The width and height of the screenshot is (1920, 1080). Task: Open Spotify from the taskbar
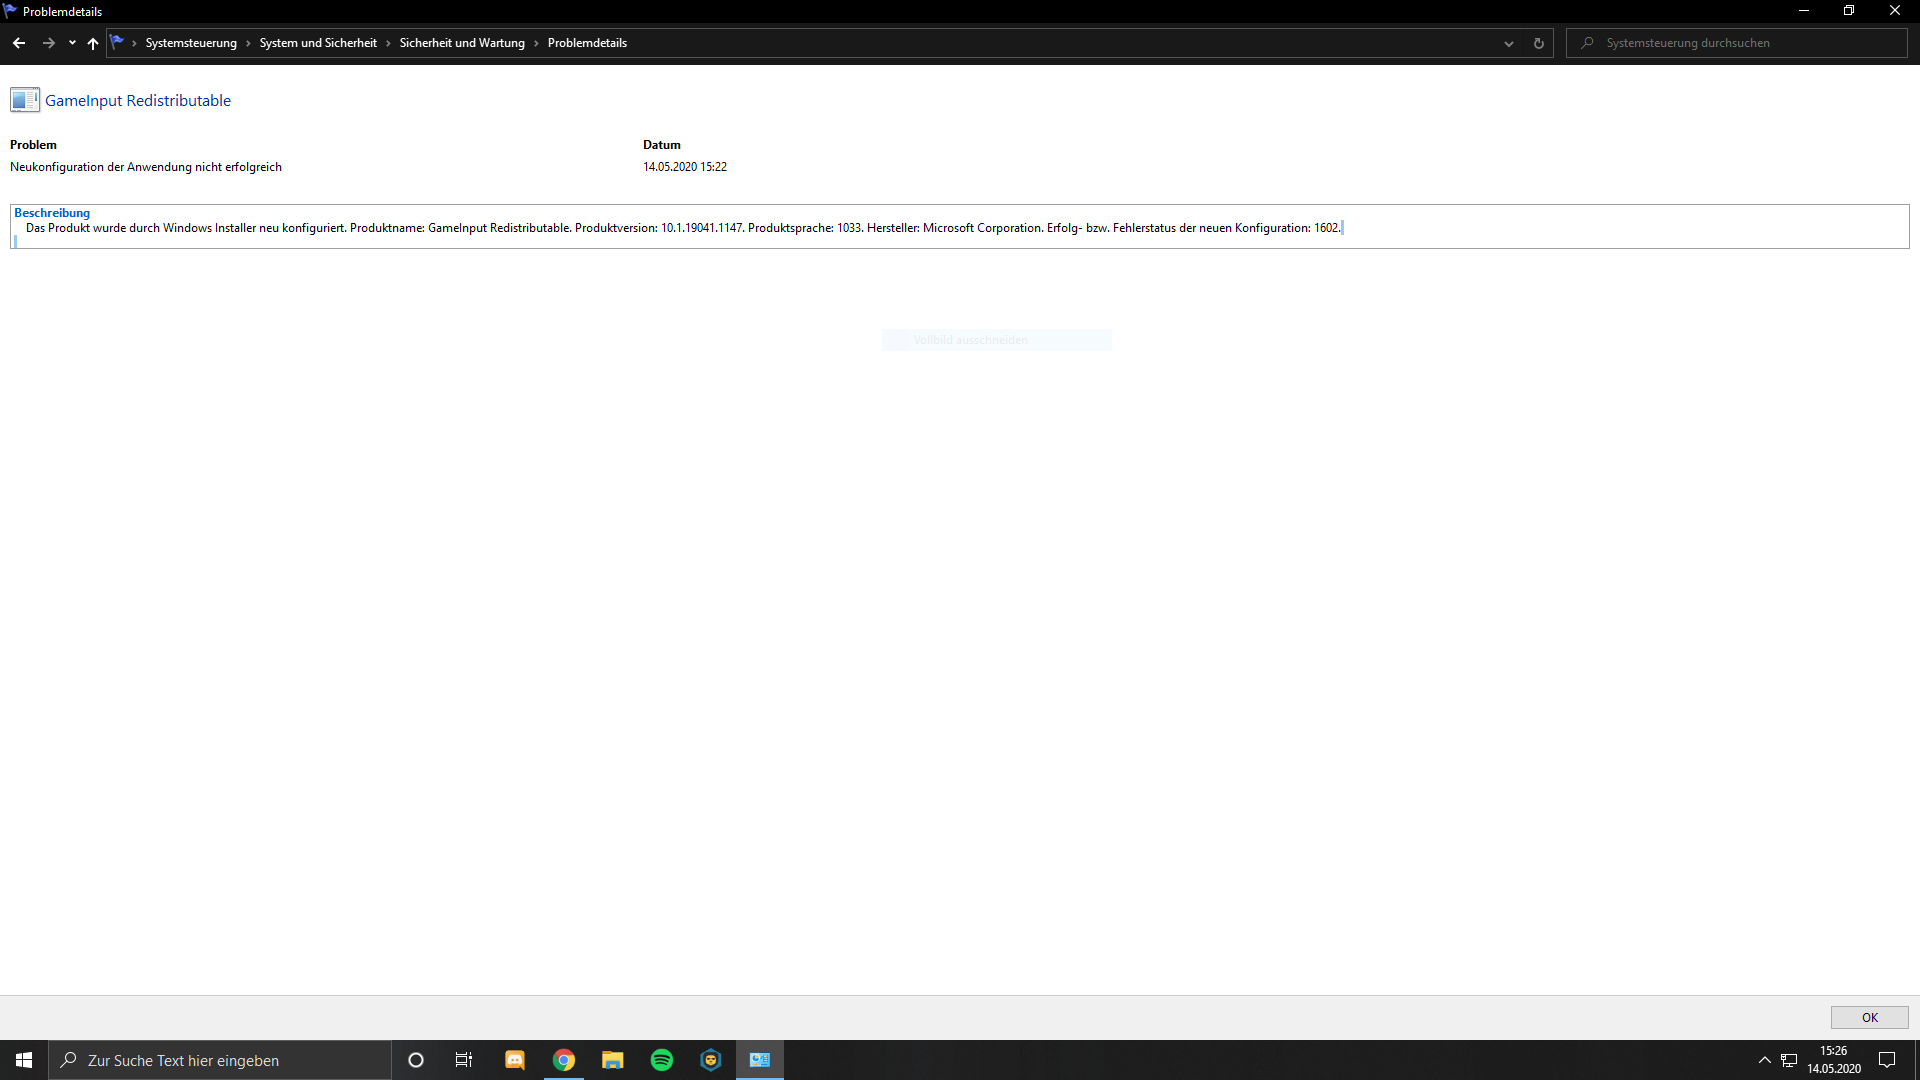662,1060
